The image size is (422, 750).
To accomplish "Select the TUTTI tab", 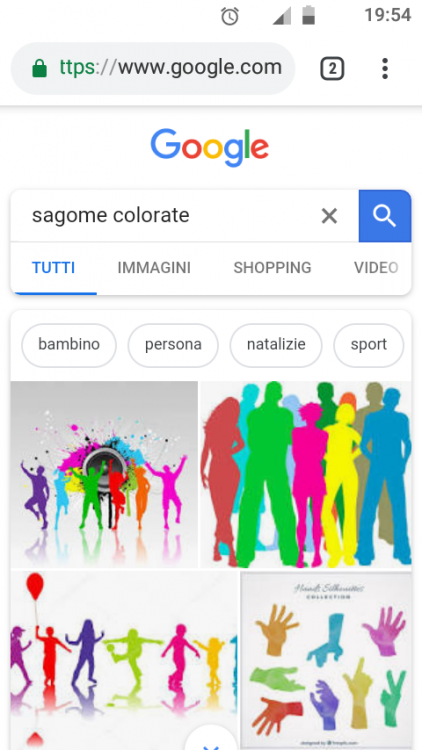I will click(x=54, y=267).
